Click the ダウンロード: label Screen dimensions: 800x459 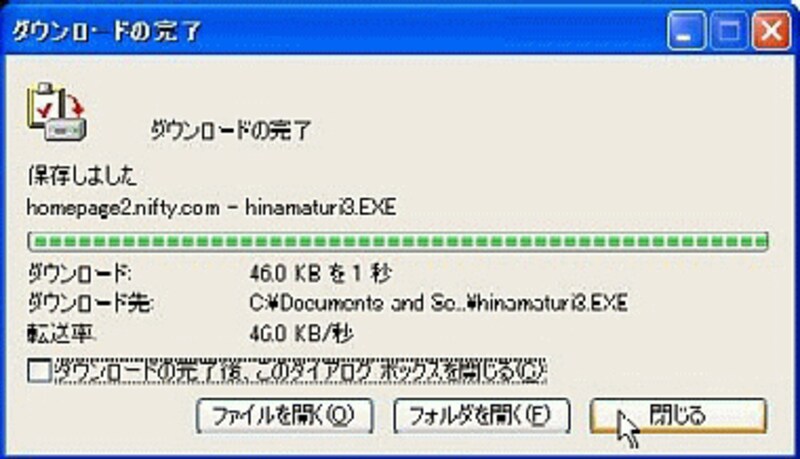[x=80, y=274]
